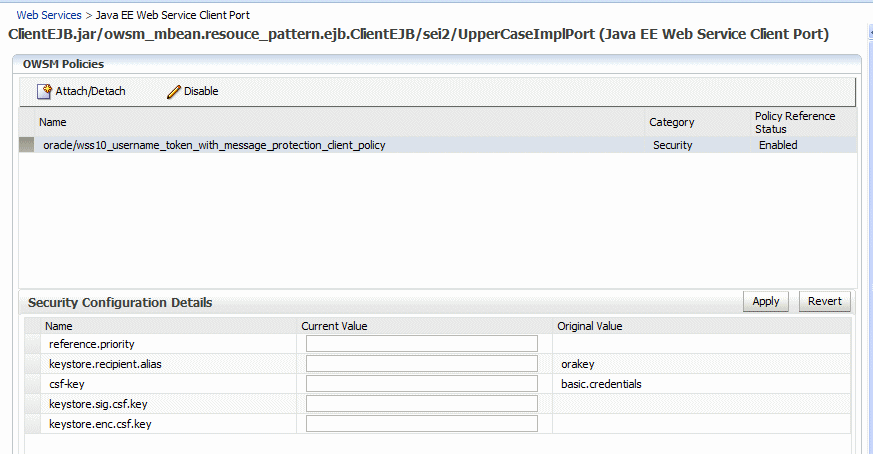This screenshot has width=873, height=454.
Task: Focus the reference.priority current value field
Action: click(x=421, y=344)
